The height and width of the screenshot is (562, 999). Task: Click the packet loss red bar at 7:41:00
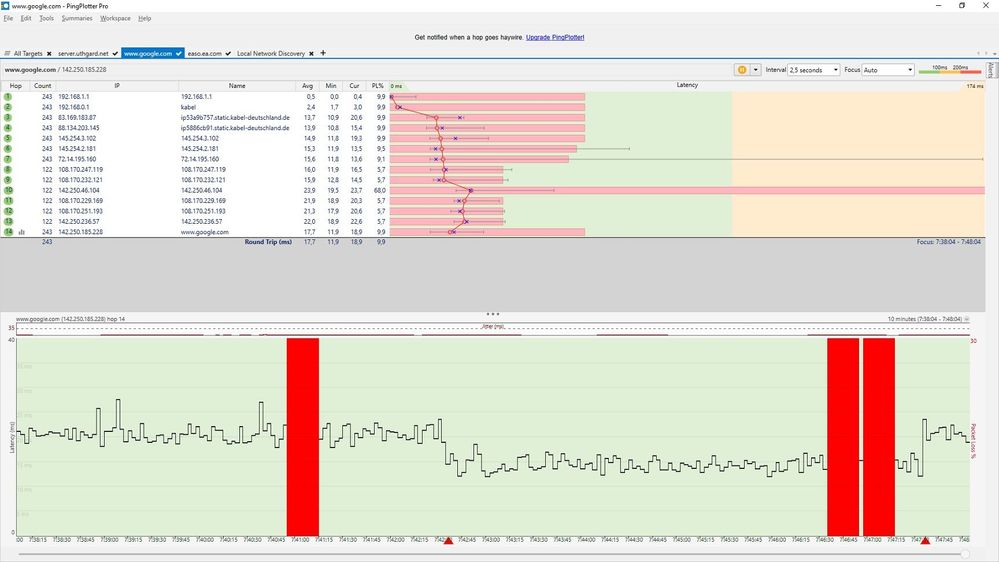coord(303,437)
